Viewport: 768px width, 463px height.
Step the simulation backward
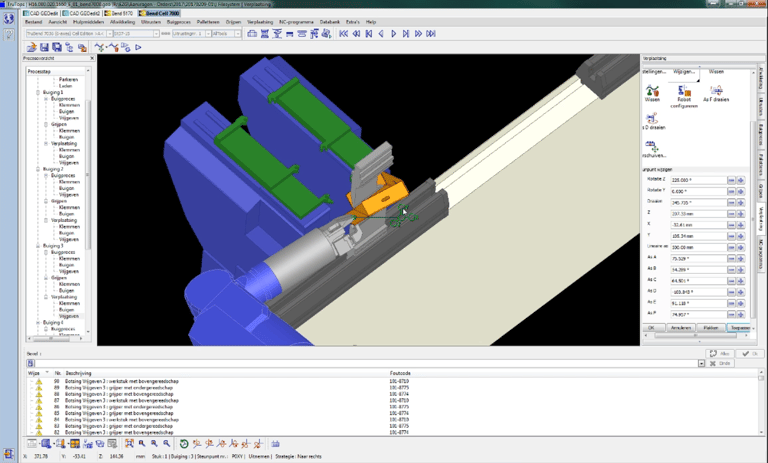pyautogui.click(x=381, y=34)
